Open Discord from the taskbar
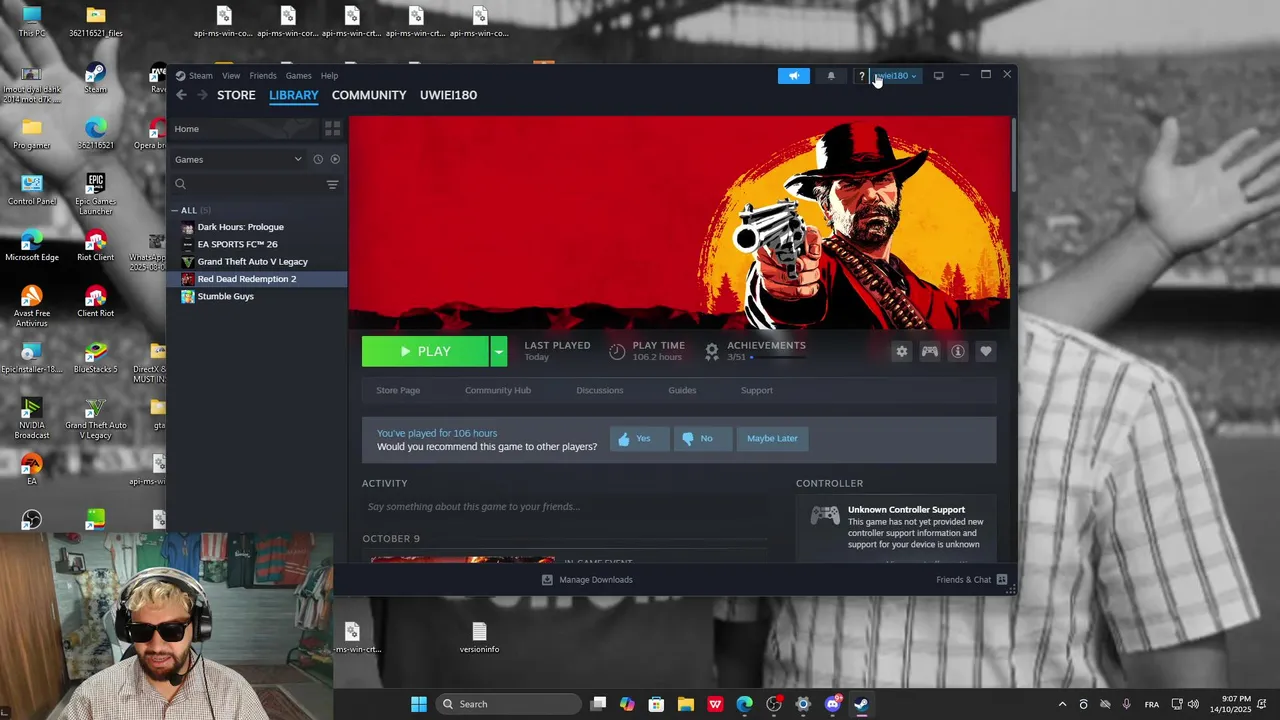Viewport: 1280px width, 720px height. pyautogui.click(x=833, y=704)
